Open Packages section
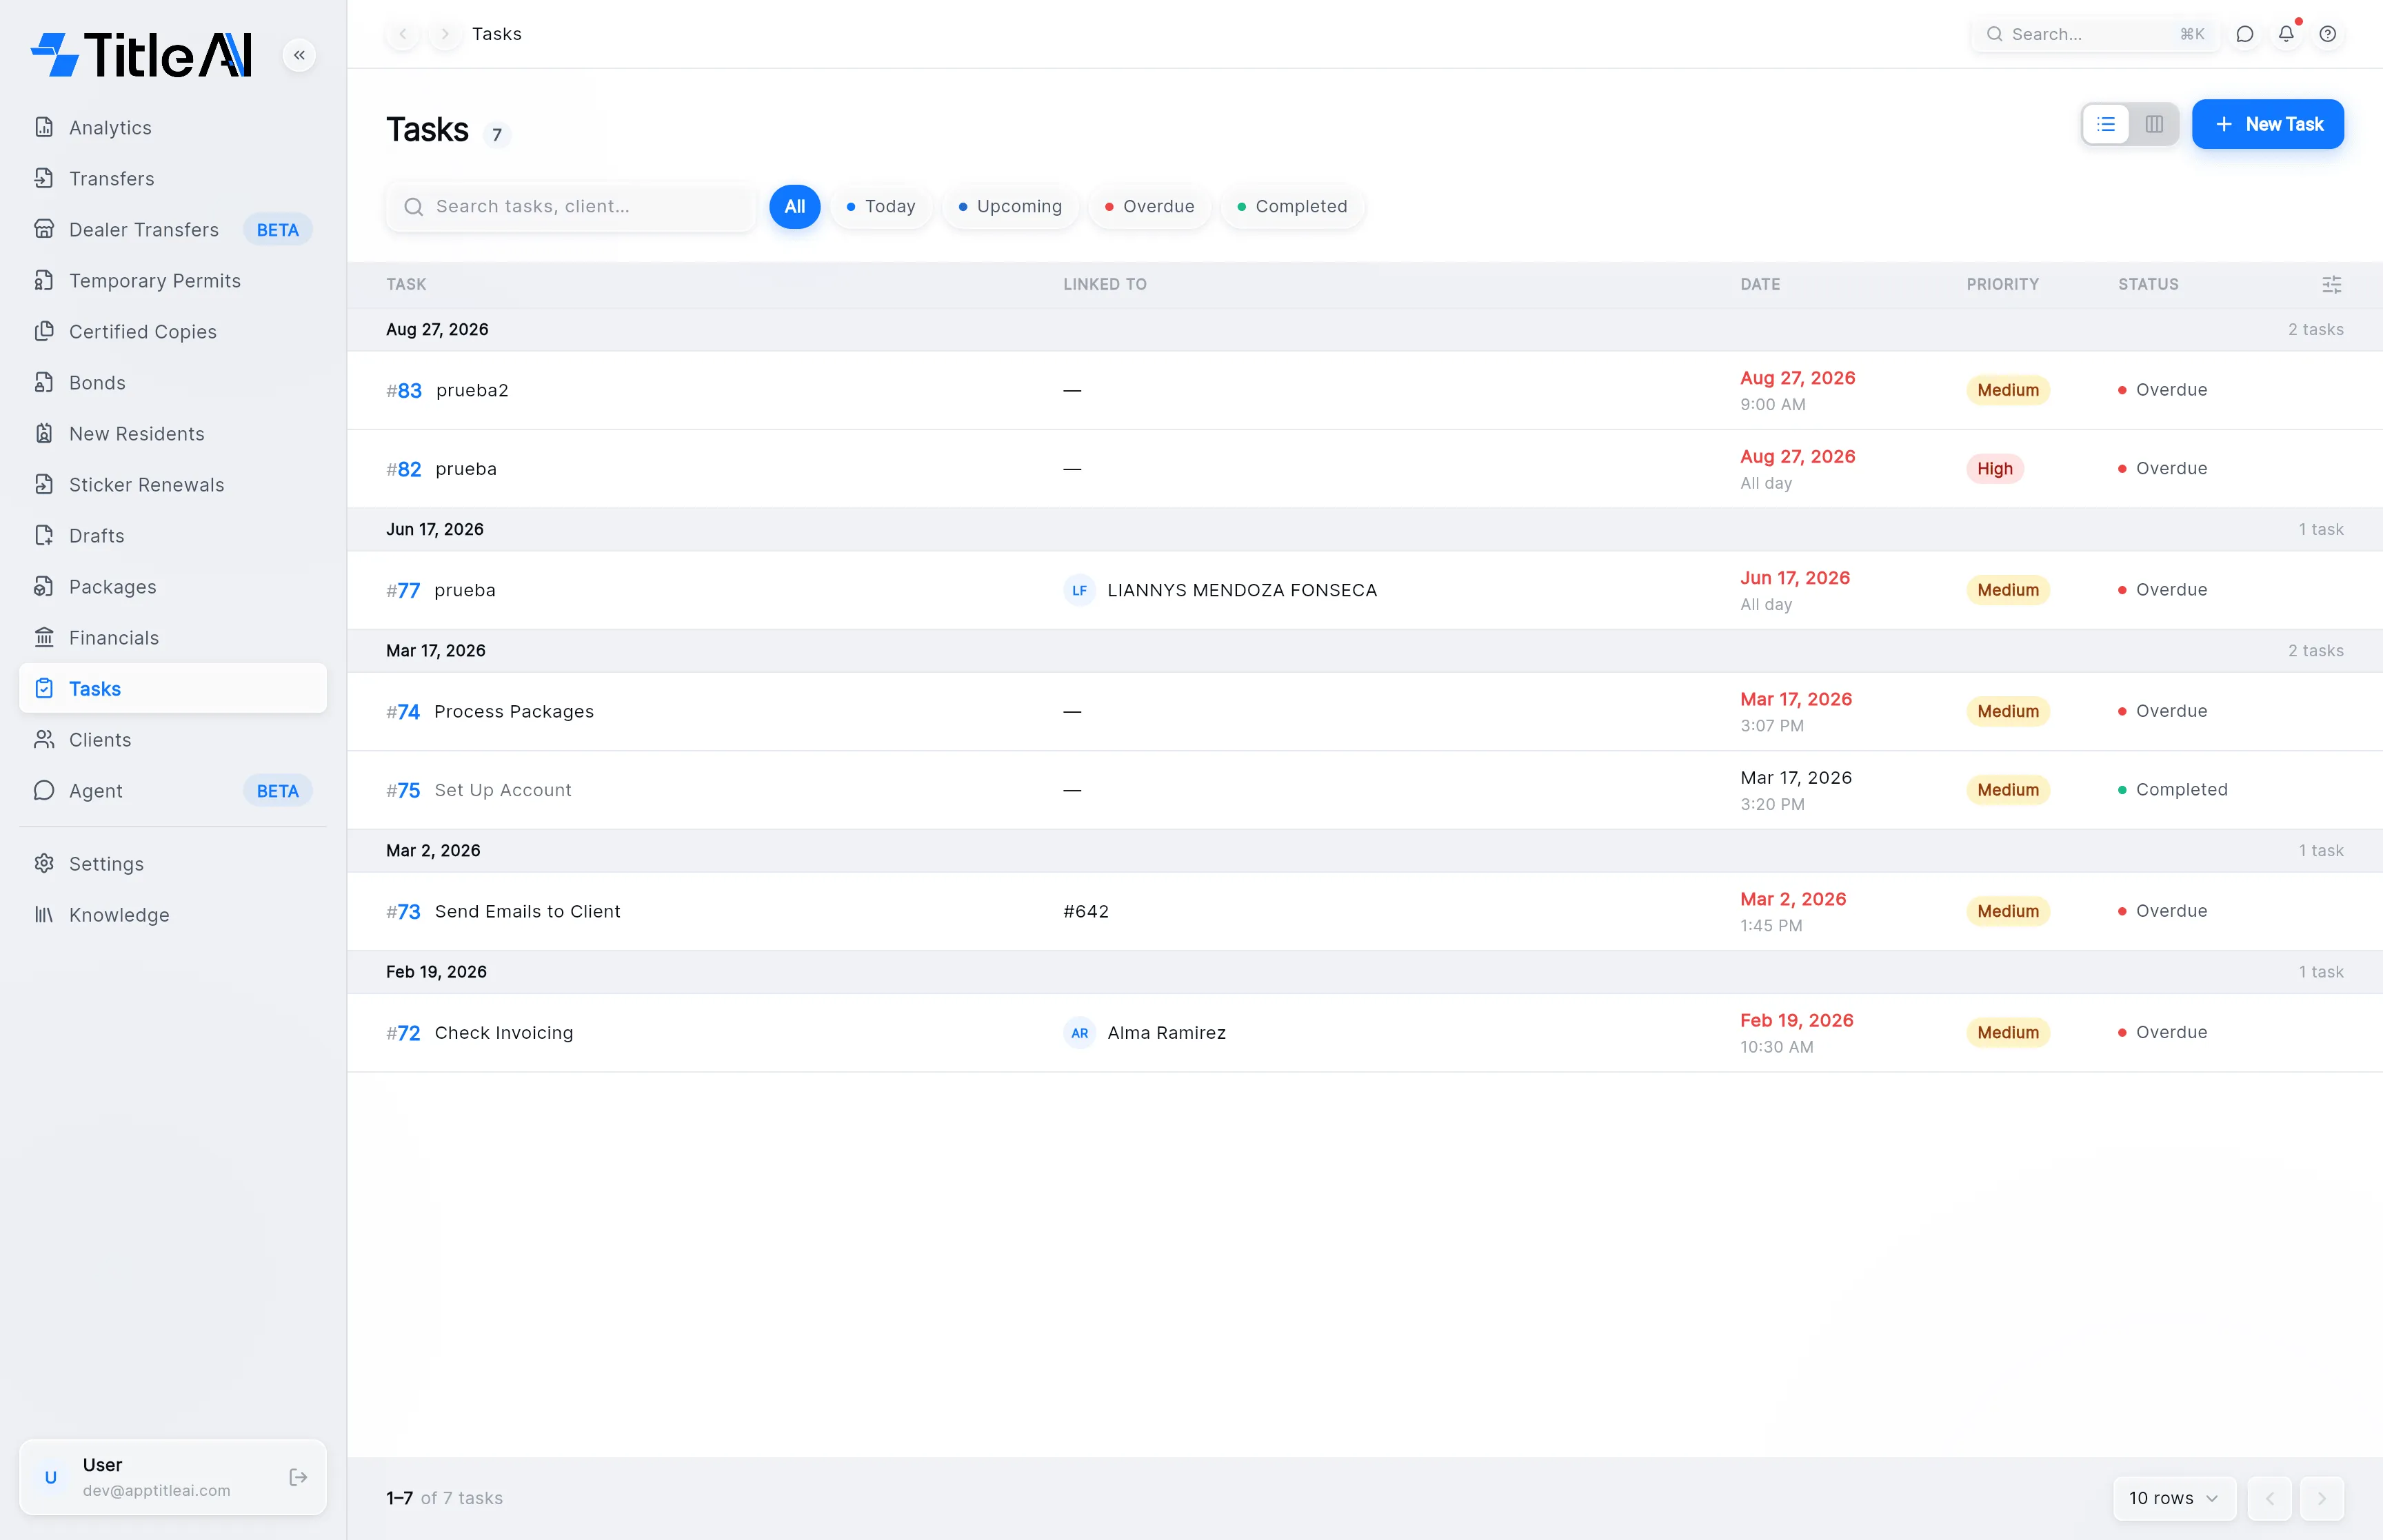This screenshot has height=1540, width=2383. [x=173, y=587]
